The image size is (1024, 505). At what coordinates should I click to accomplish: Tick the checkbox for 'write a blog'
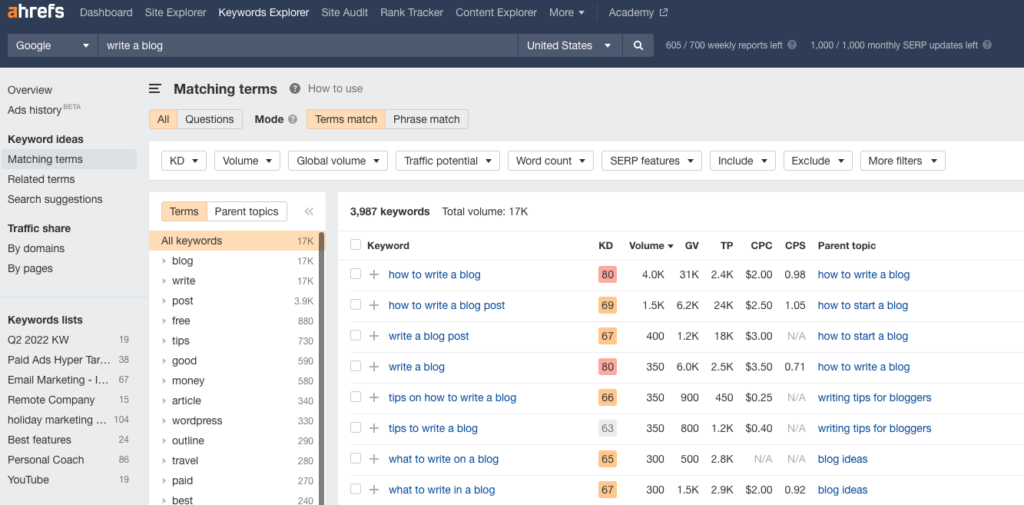pos(355,366)
